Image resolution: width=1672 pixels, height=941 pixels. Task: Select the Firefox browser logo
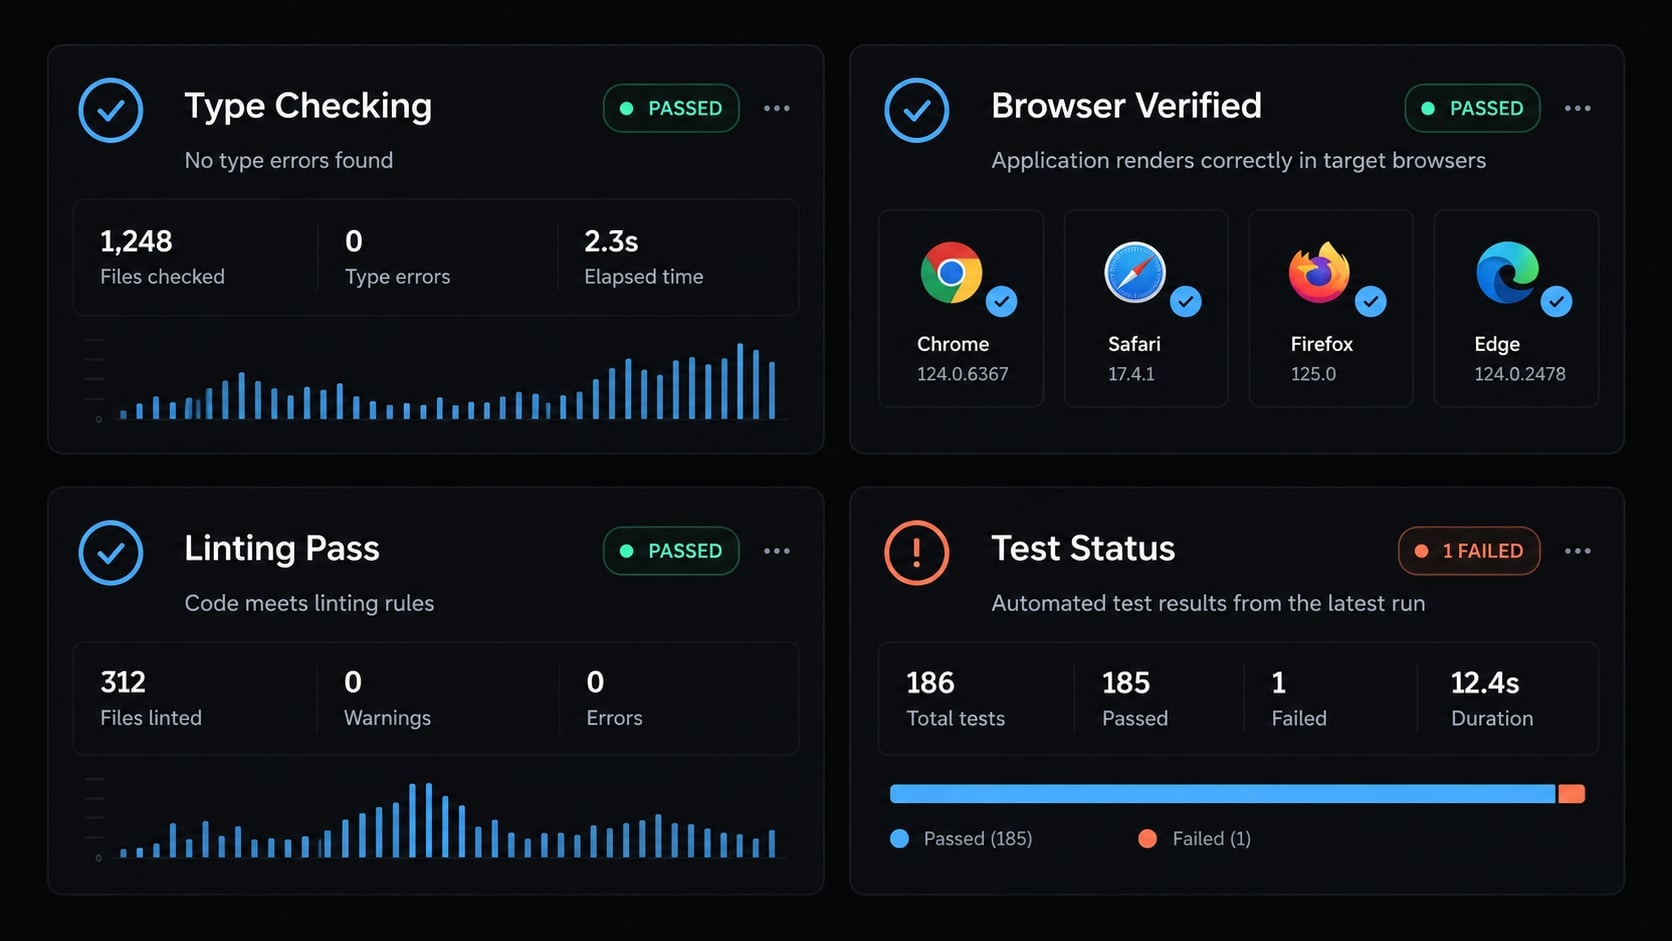1319,272
